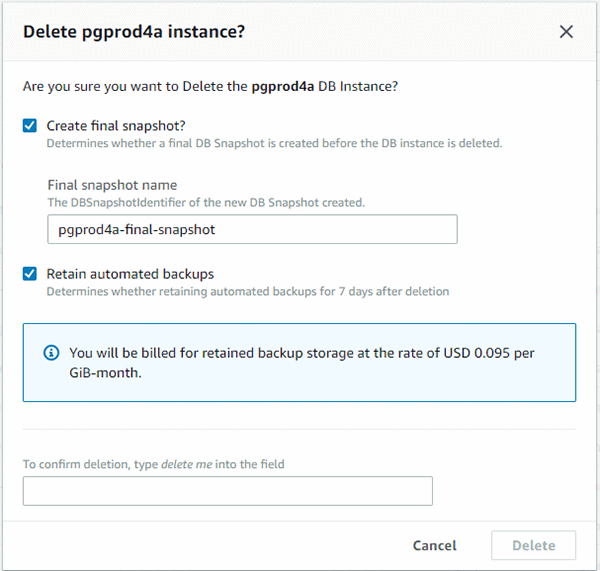Click the final DB Snapshot description text

pos(274,143)
